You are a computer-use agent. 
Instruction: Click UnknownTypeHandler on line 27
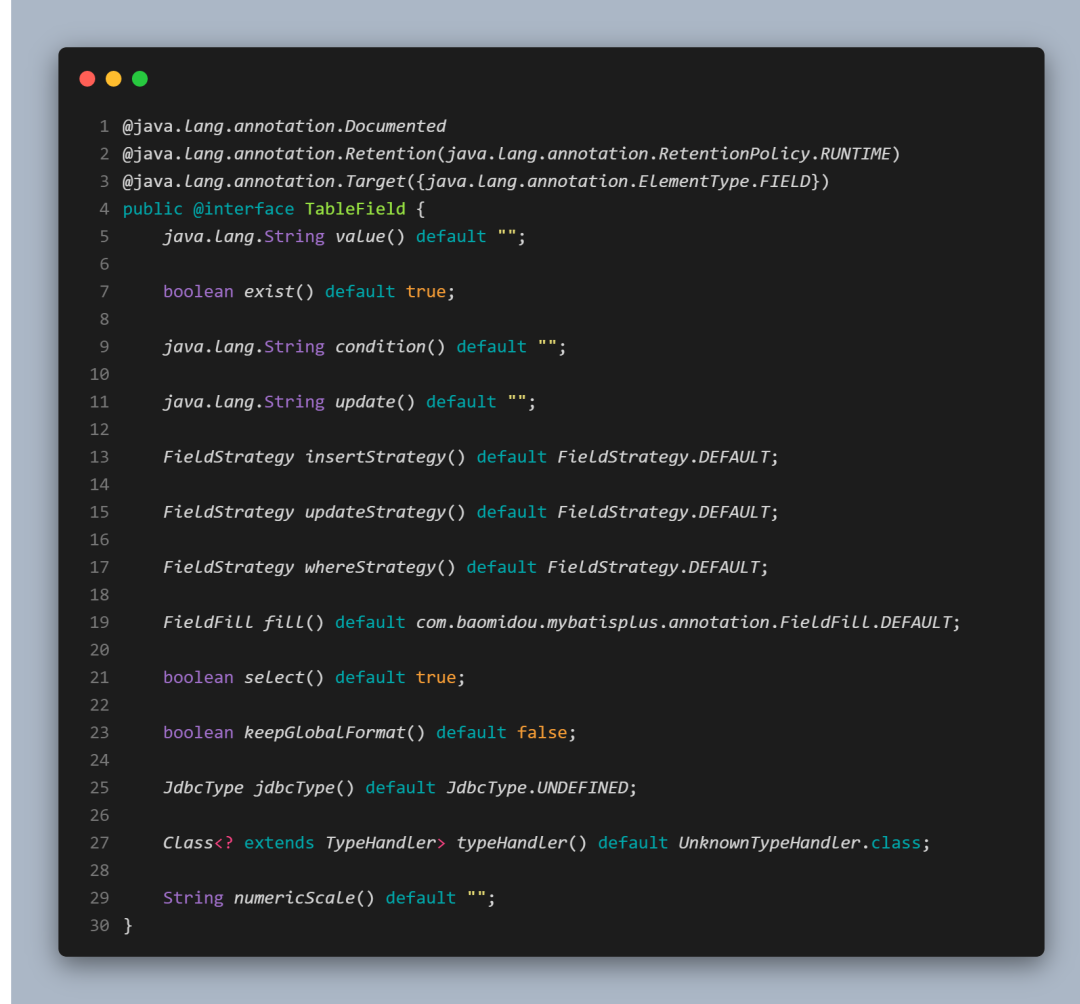pyautogui.click(x=770, y=843)
